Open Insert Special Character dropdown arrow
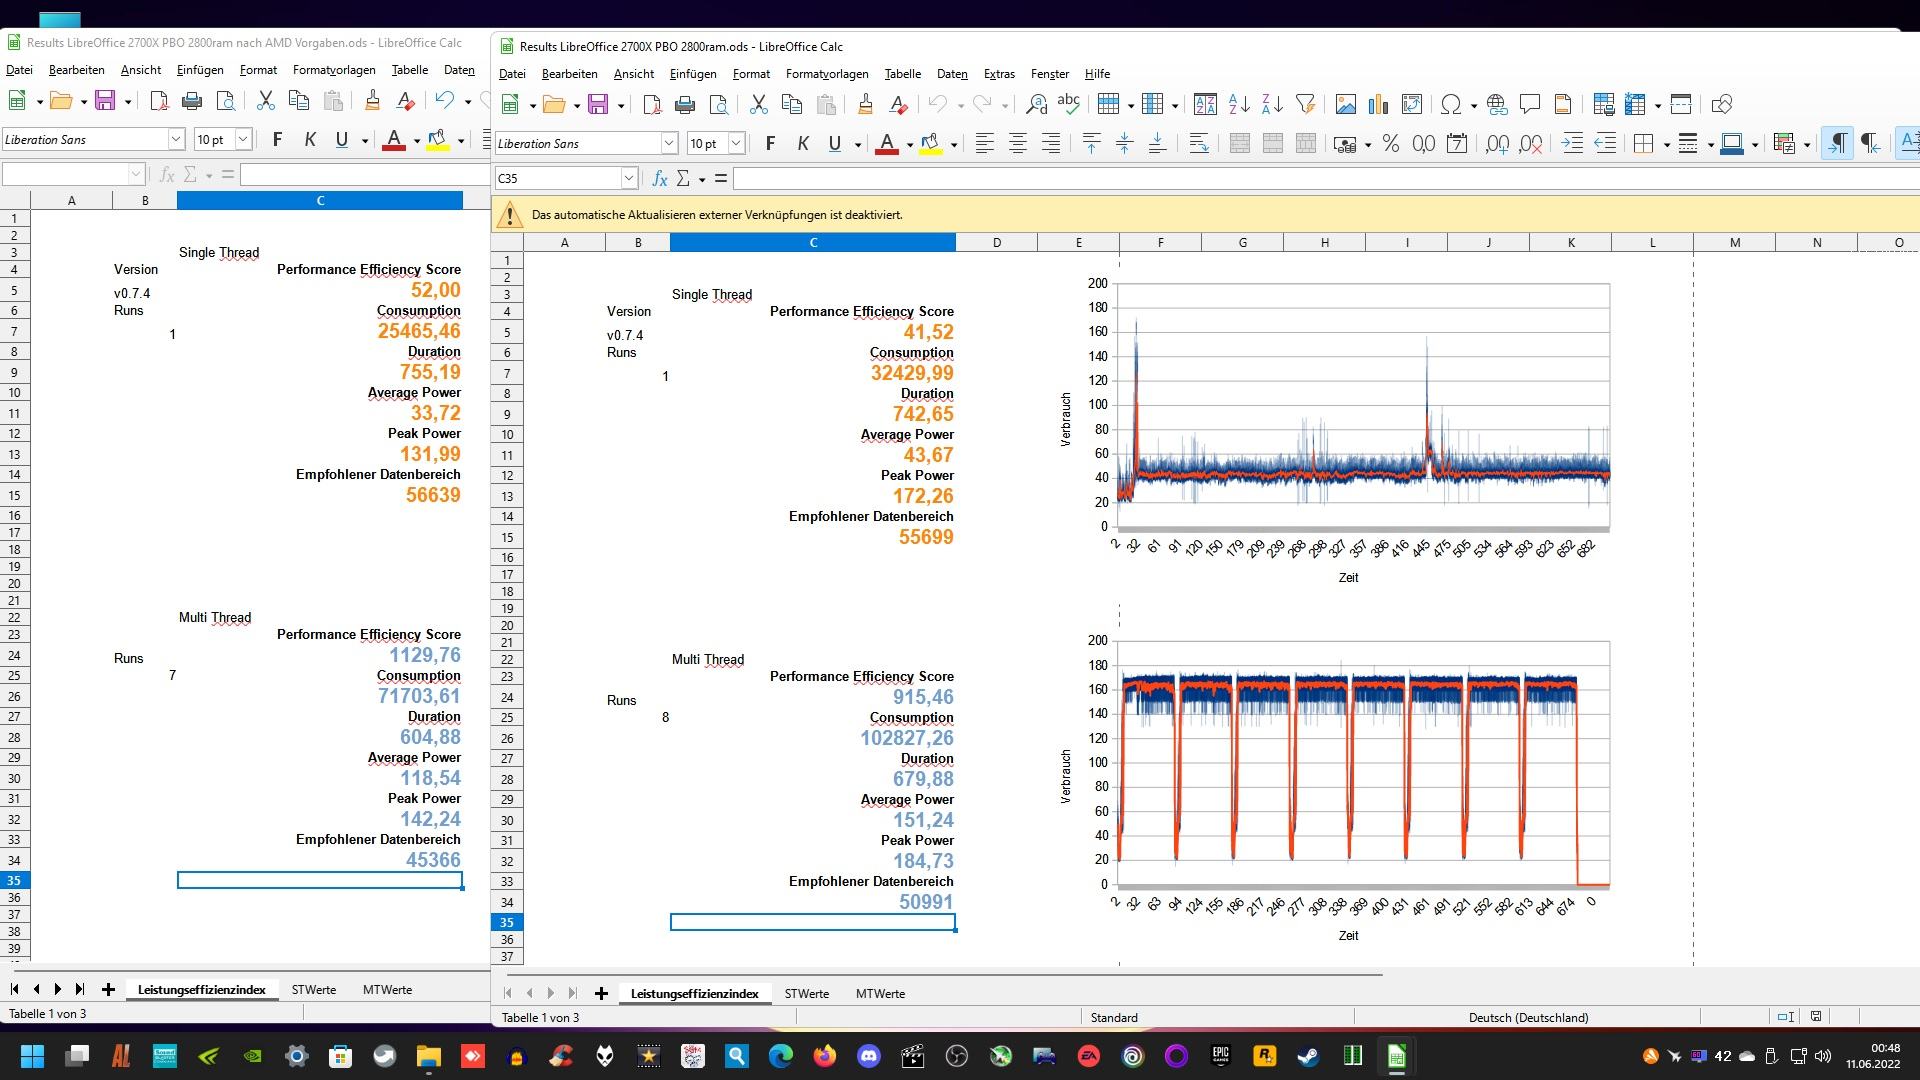Screen dimensions: 1920x1080 (1474, 105)
